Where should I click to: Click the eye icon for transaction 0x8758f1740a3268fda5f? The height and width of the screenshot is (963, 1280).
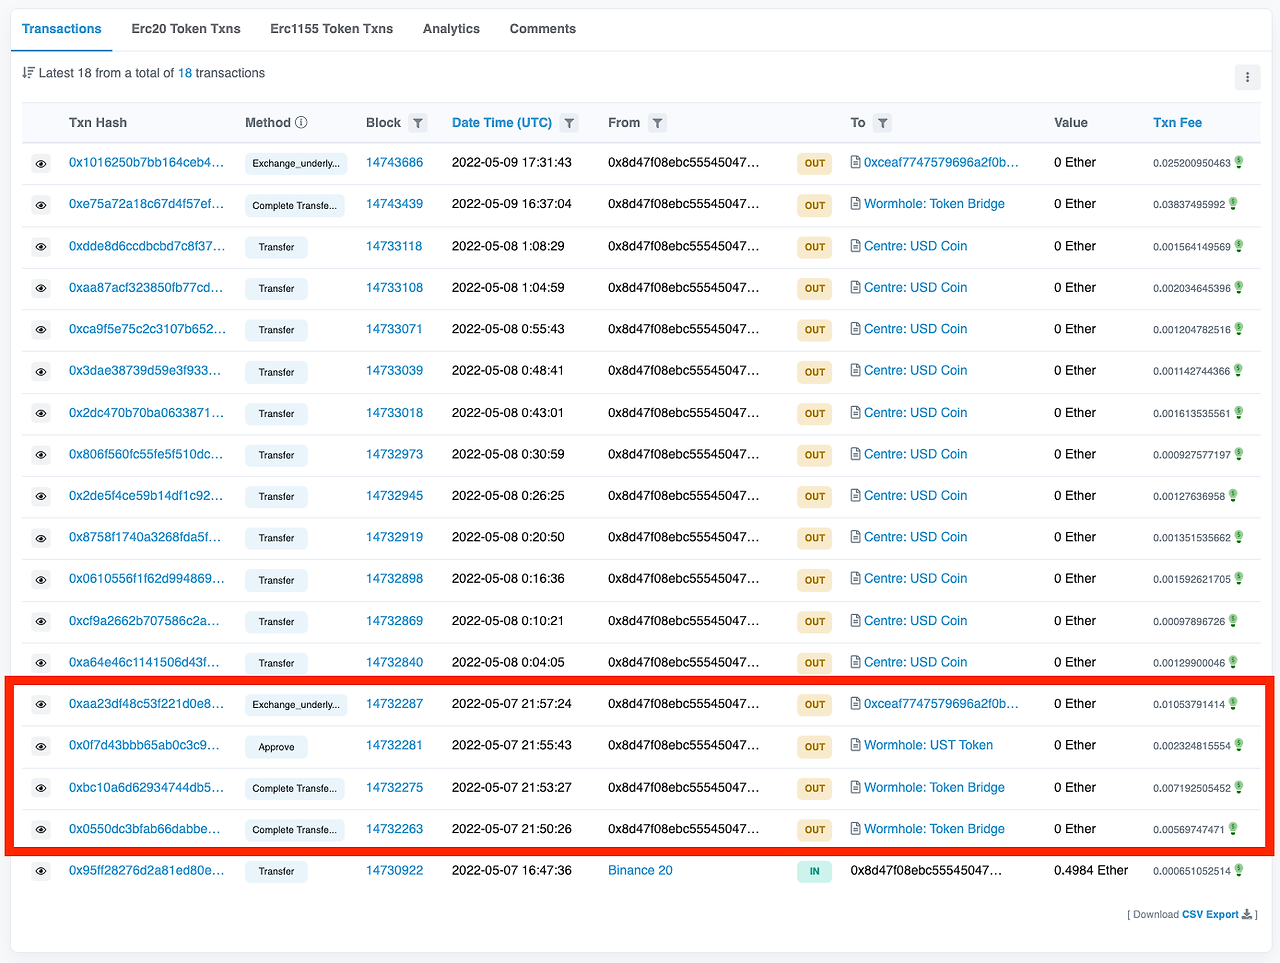pyautogui.click(x=41, y=538)
